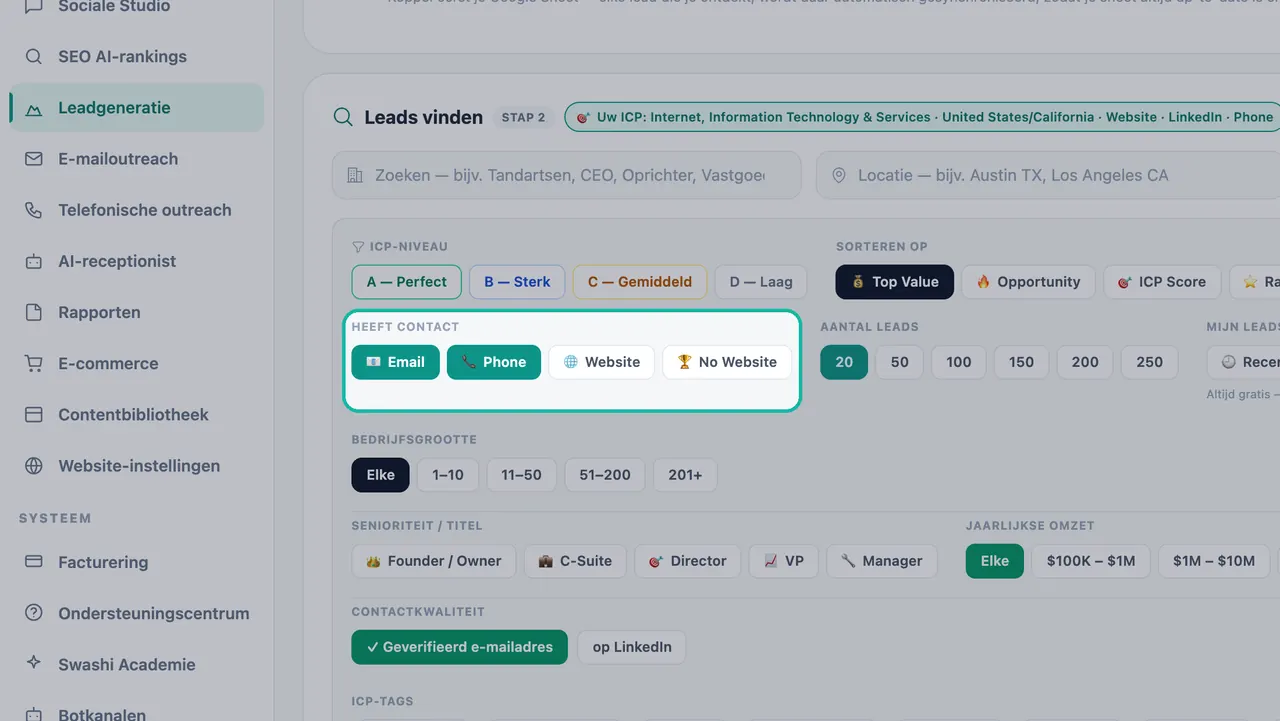Filter by Founder / Owner seniority

tap(434, 561)
